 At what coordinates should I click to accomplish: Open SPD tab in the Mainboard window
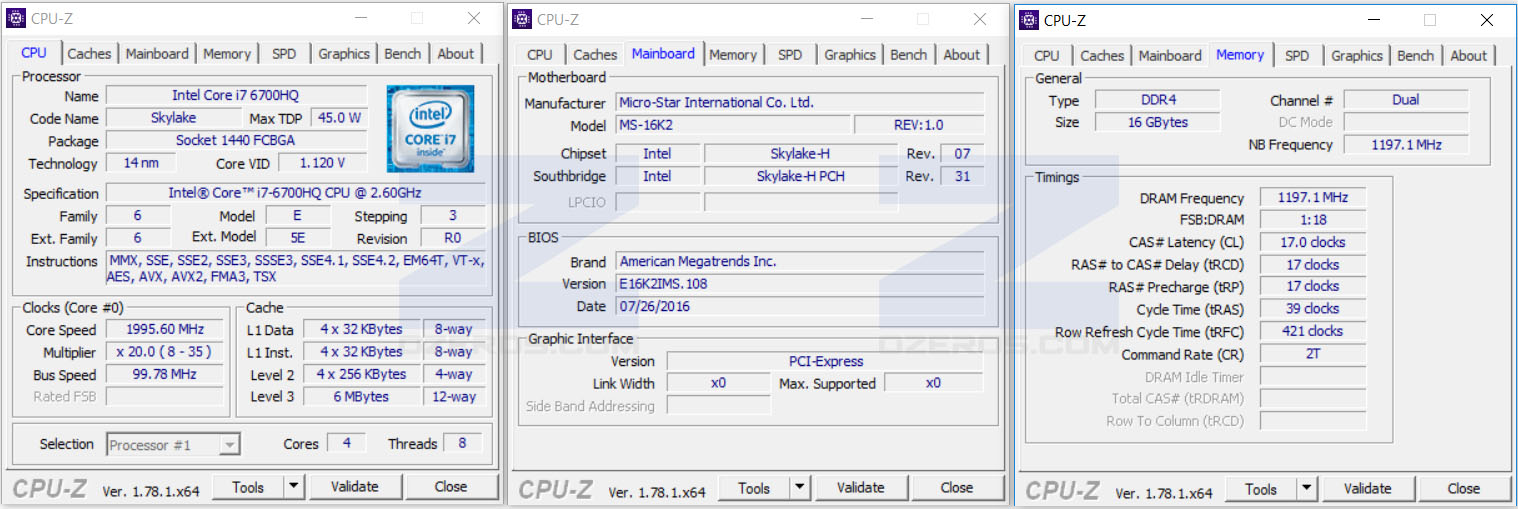pyautogui.click(x=790, y=55)
